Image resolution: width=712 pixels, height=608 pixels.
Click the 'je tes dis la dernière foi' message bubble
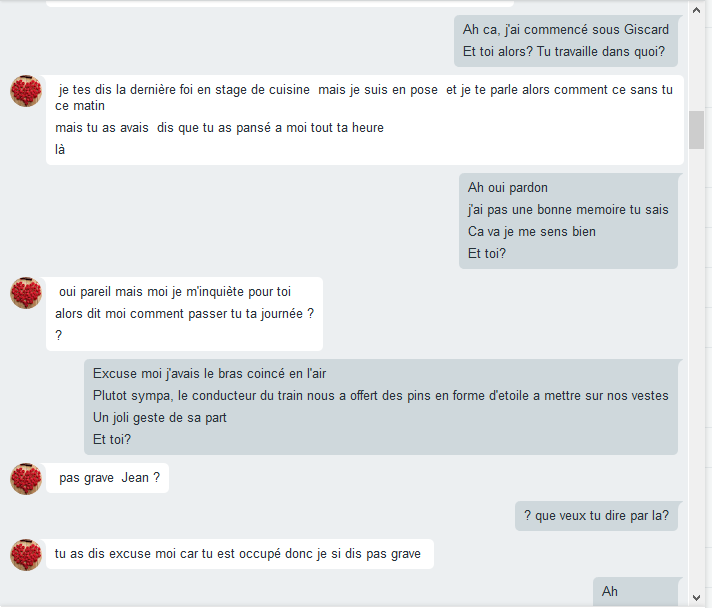[365, 120]
